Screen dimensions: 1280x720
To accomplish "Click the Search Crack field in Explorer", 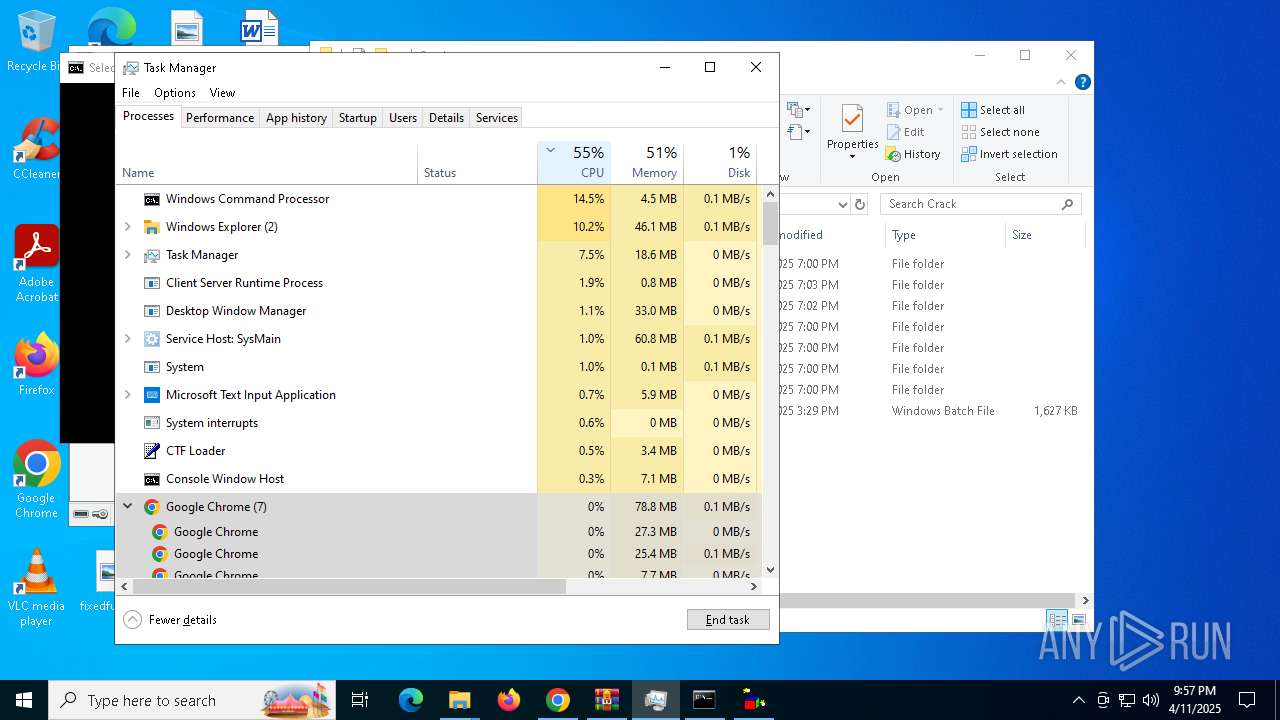I will click(x=980, y=204).
